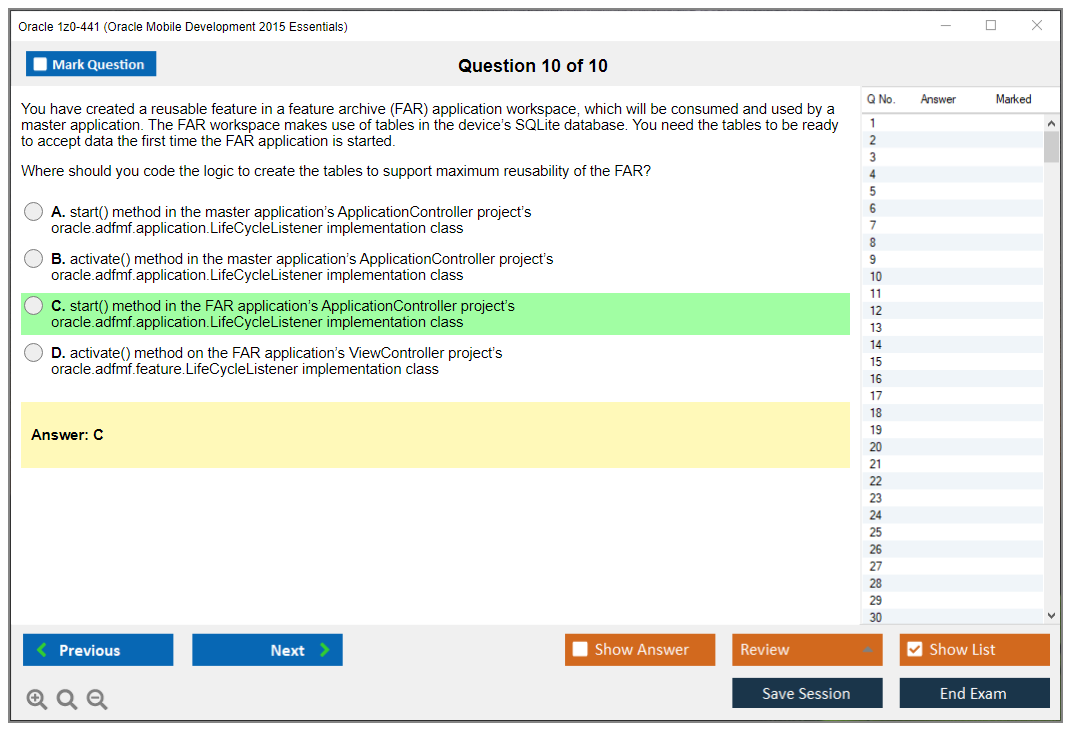The height and width of the screenshot is (735, 1075).
Task: Maximize the exam window
Action: [991, 25]
